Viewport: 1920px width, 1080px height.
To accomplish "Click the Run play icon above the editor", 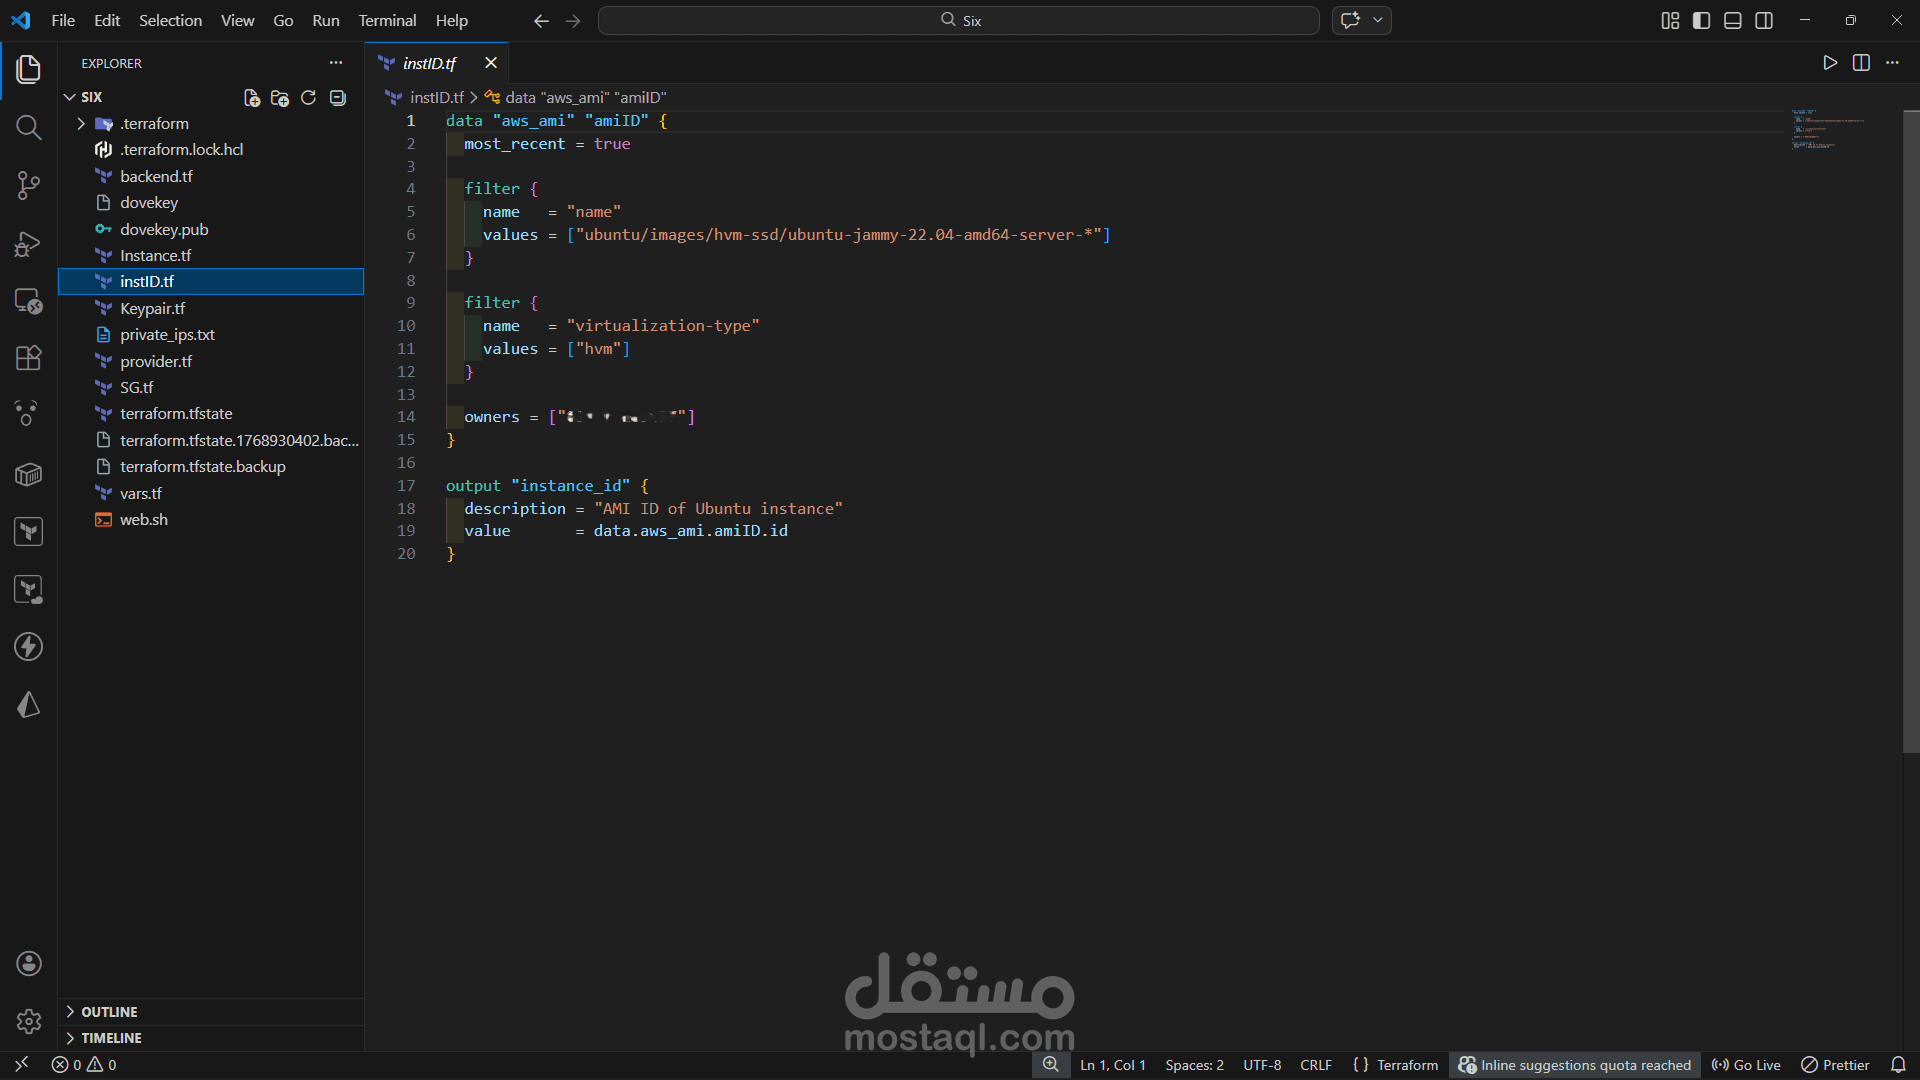I will [1829, 63].
